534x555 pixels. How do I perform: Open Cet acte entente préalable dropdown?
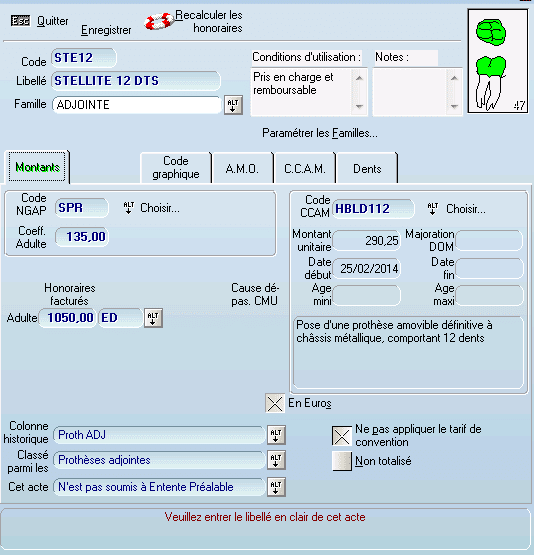[276, 487]
